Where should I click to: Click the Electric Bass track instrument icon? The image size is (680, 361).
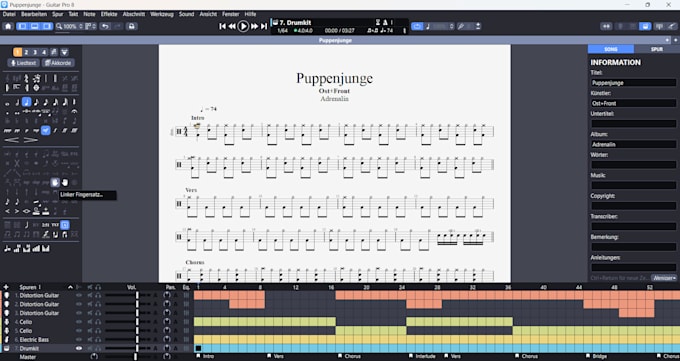[7, 339]
